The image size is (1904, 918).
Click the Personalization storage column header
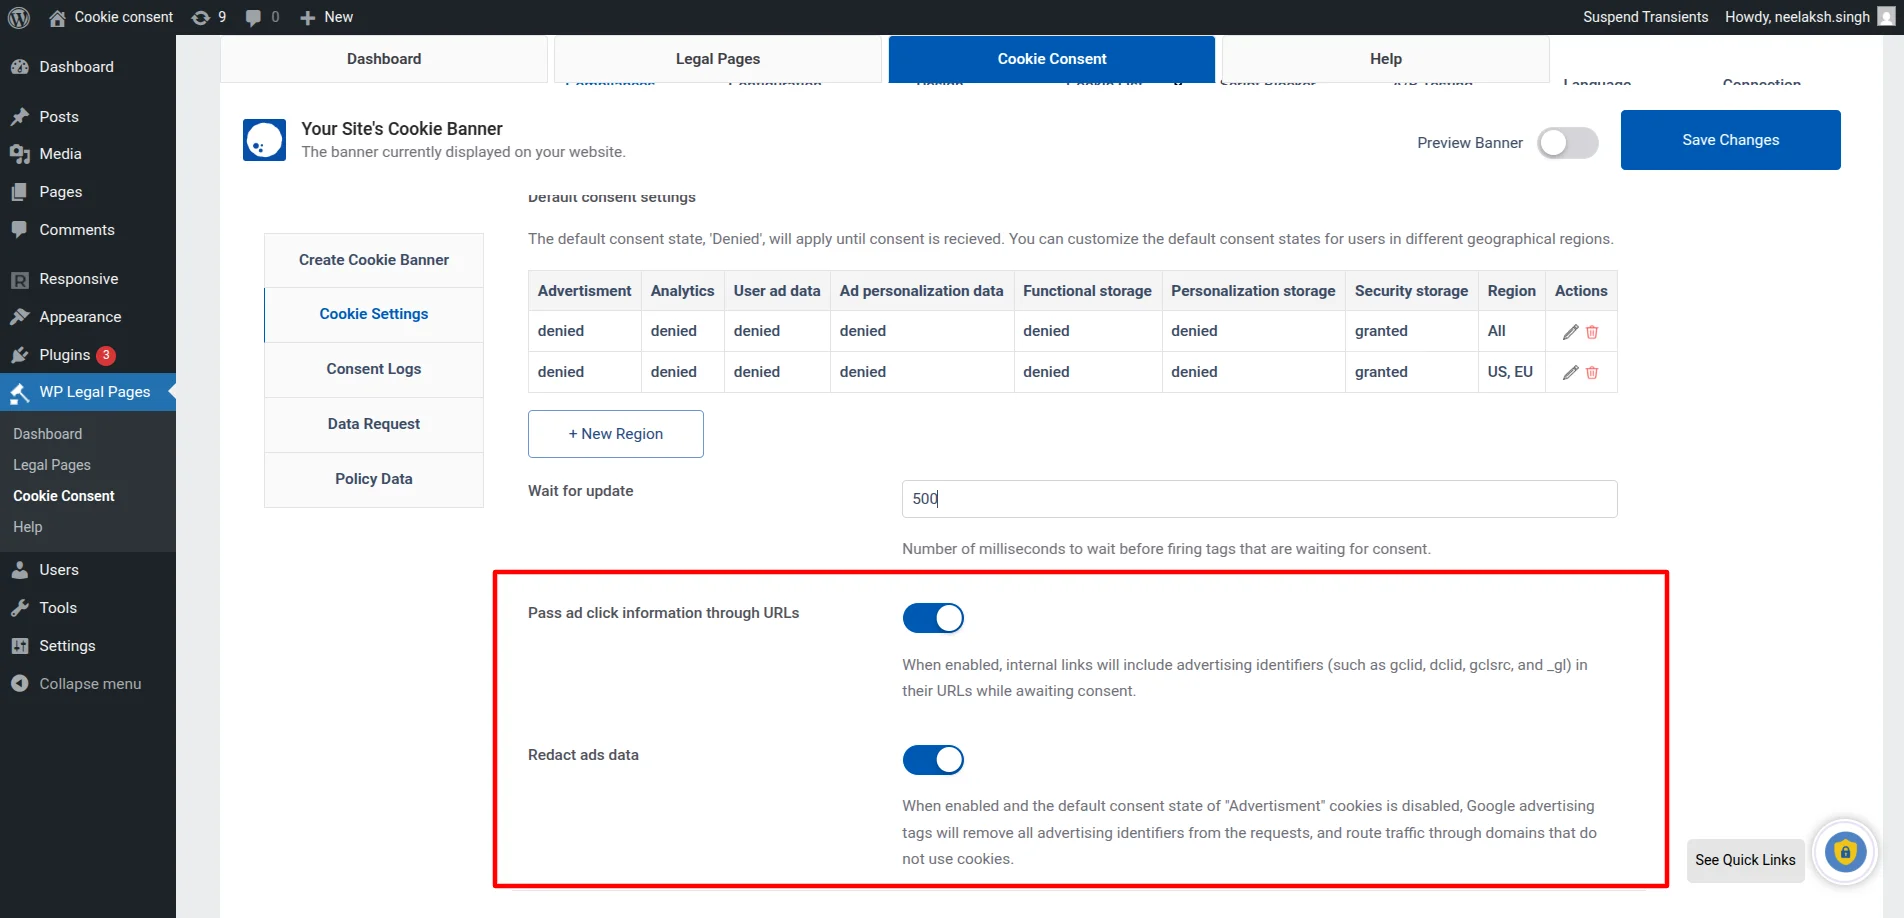1253,291
